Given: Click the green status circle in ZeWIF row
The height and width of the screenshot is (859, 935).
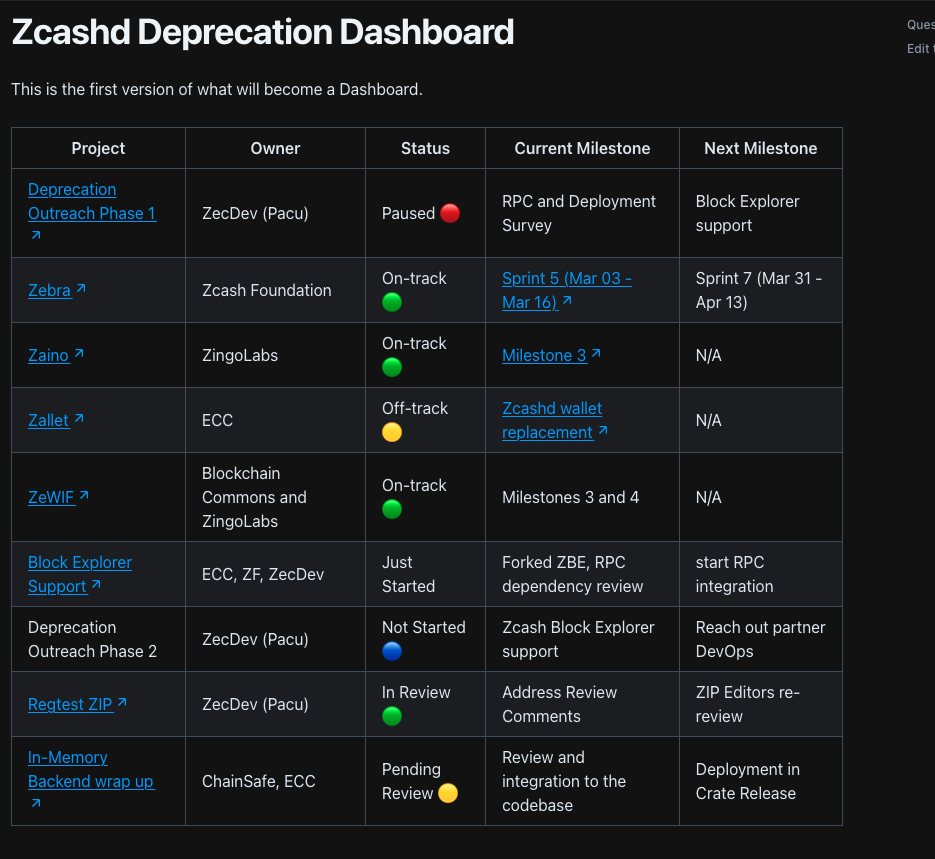Looking at the screenshot, I should (x=392, y=509).
